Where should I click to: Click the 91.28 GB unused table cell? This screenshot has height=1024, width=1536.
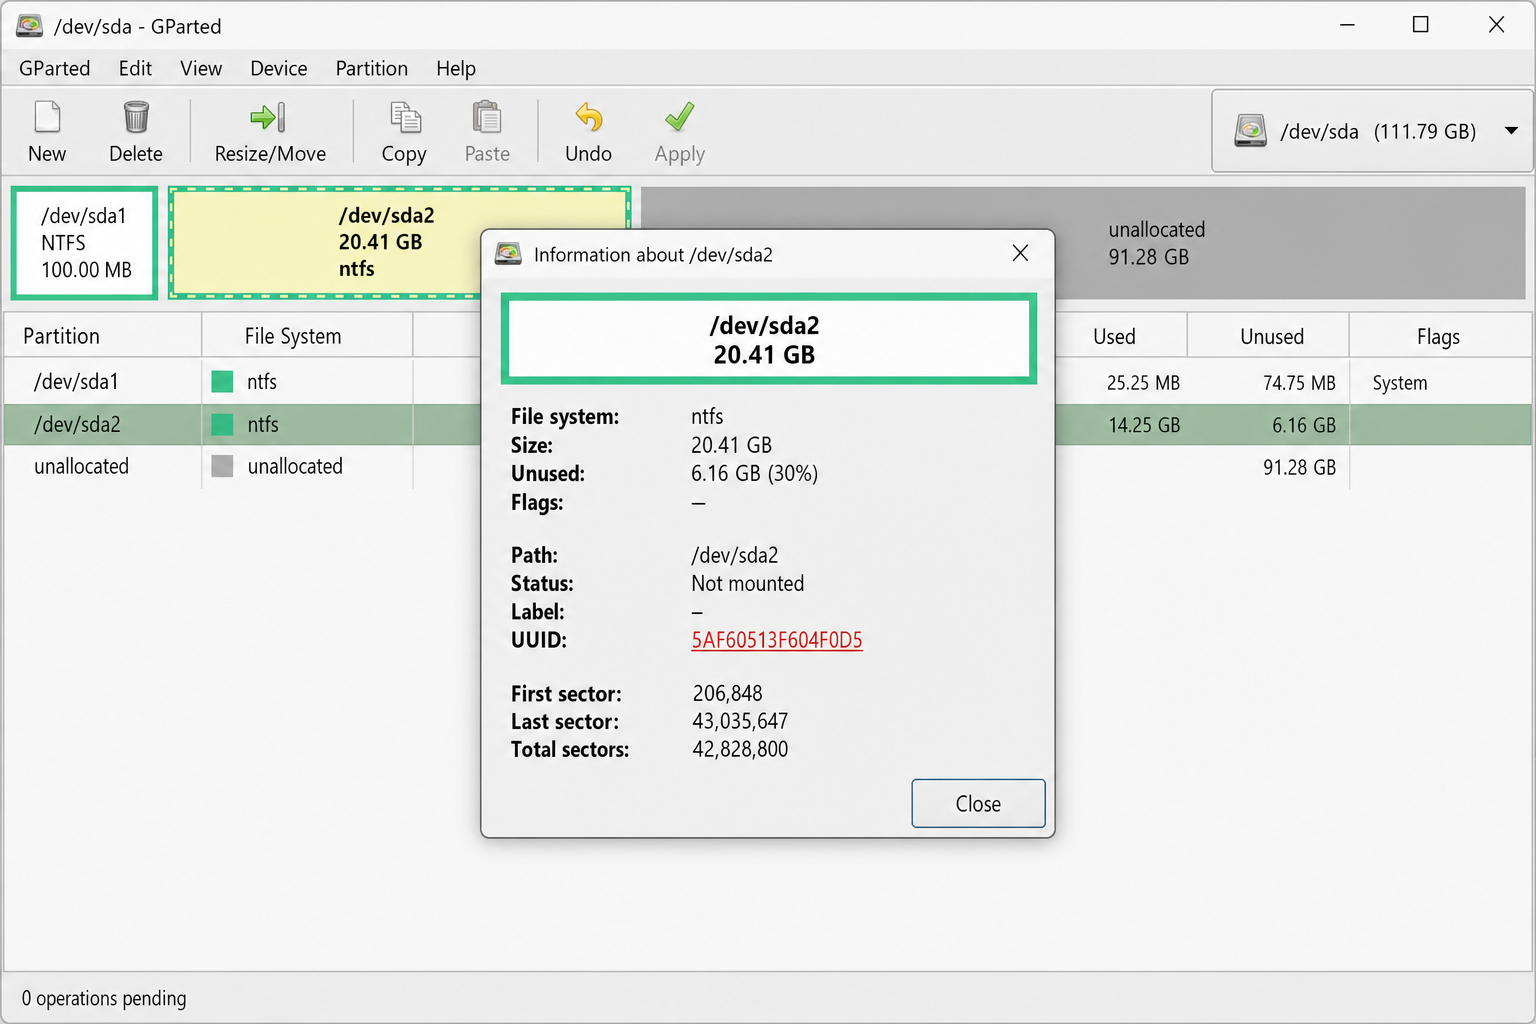click(x=1299, y=467)
